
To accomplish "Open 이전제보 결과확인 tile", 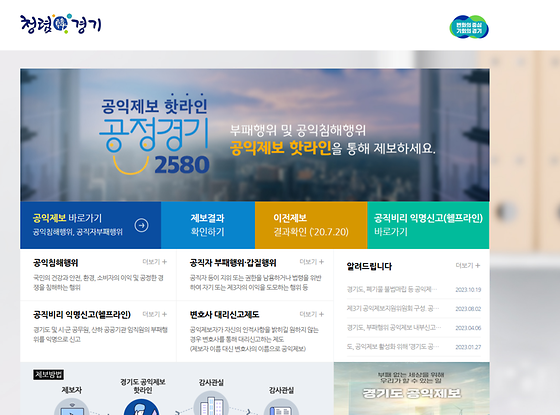I will click(x=311, y=225).
